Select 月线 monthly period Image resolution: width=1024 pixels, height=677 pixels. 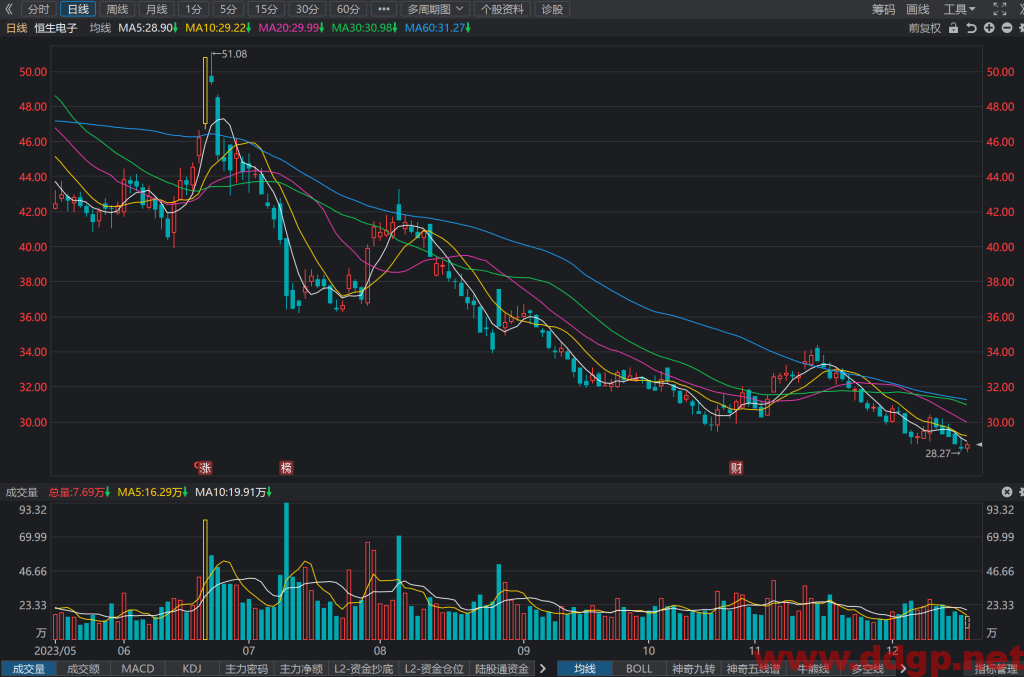(x=156, y=9)
